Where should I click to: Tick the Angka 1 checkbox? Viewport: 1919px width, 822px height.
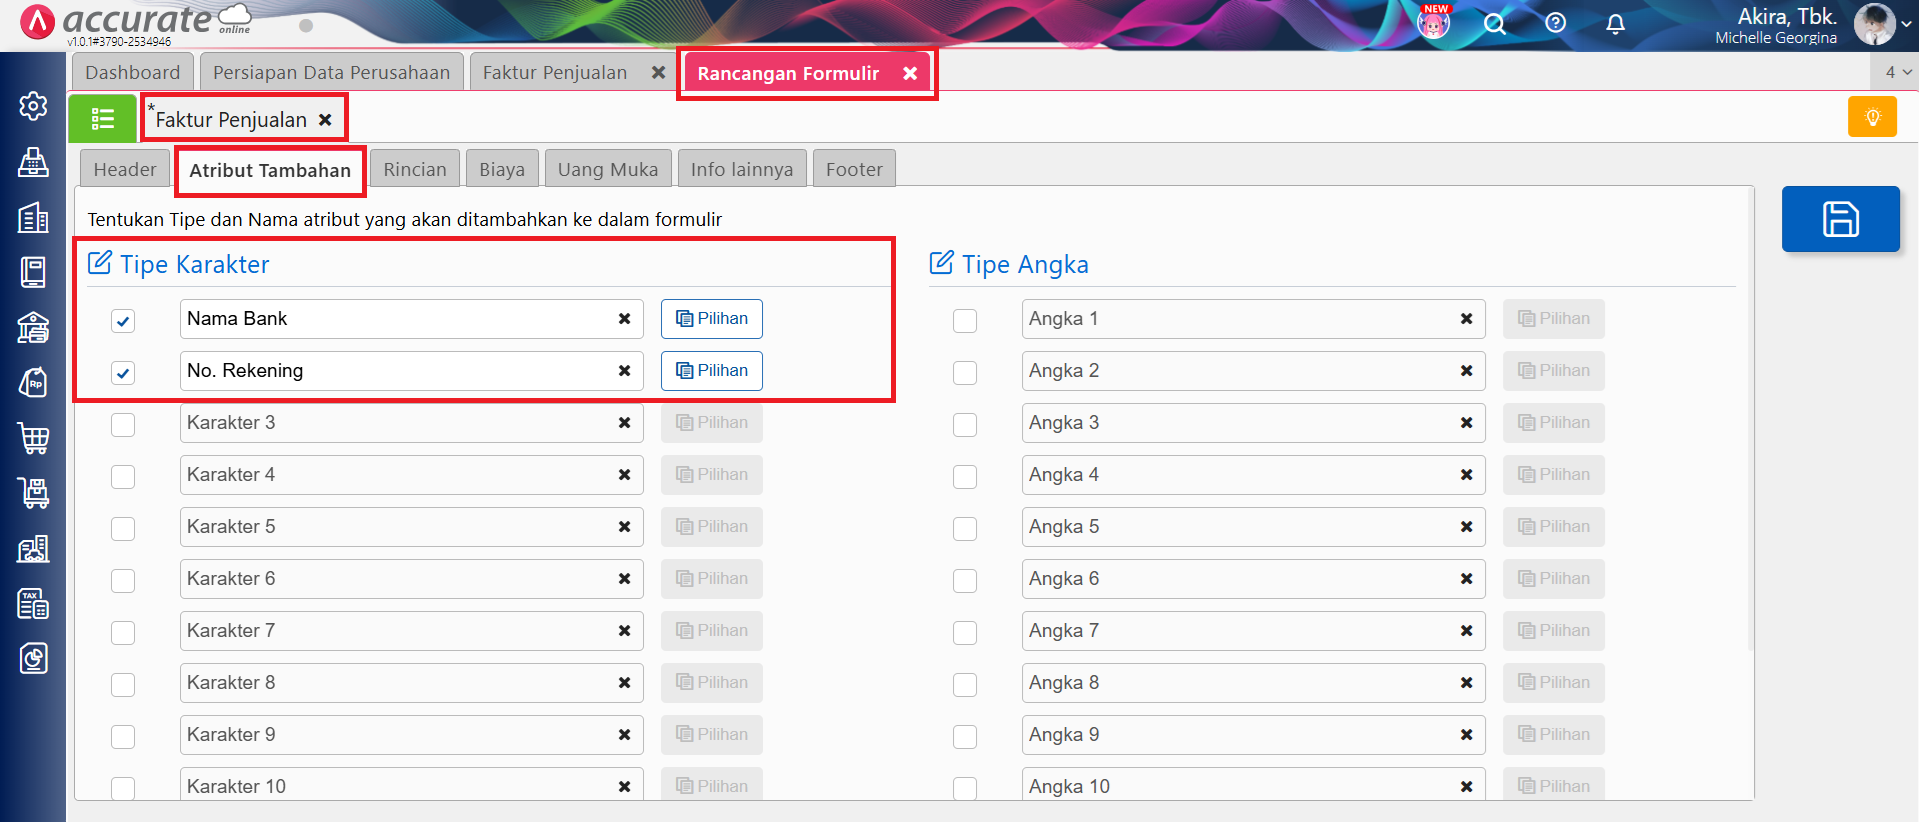(965, 321)
